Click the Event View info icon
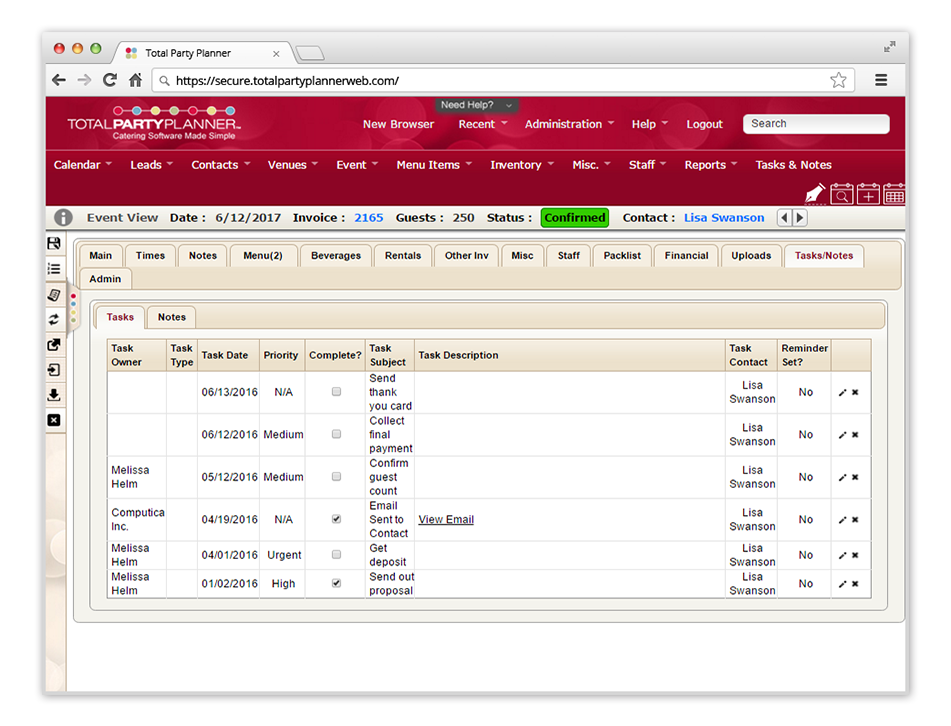The image size is (951, 726). pyautogui.click(x=63, y=217)
